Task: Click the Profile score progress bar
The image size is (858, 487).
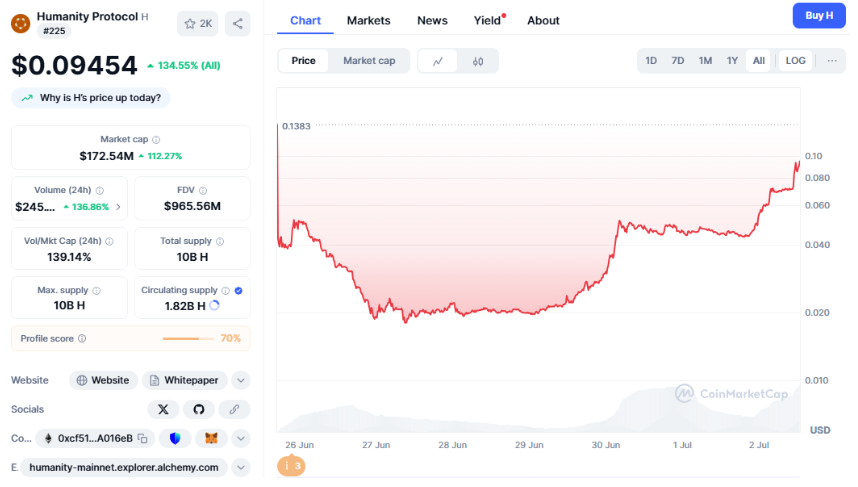Action: click(188, 338)
